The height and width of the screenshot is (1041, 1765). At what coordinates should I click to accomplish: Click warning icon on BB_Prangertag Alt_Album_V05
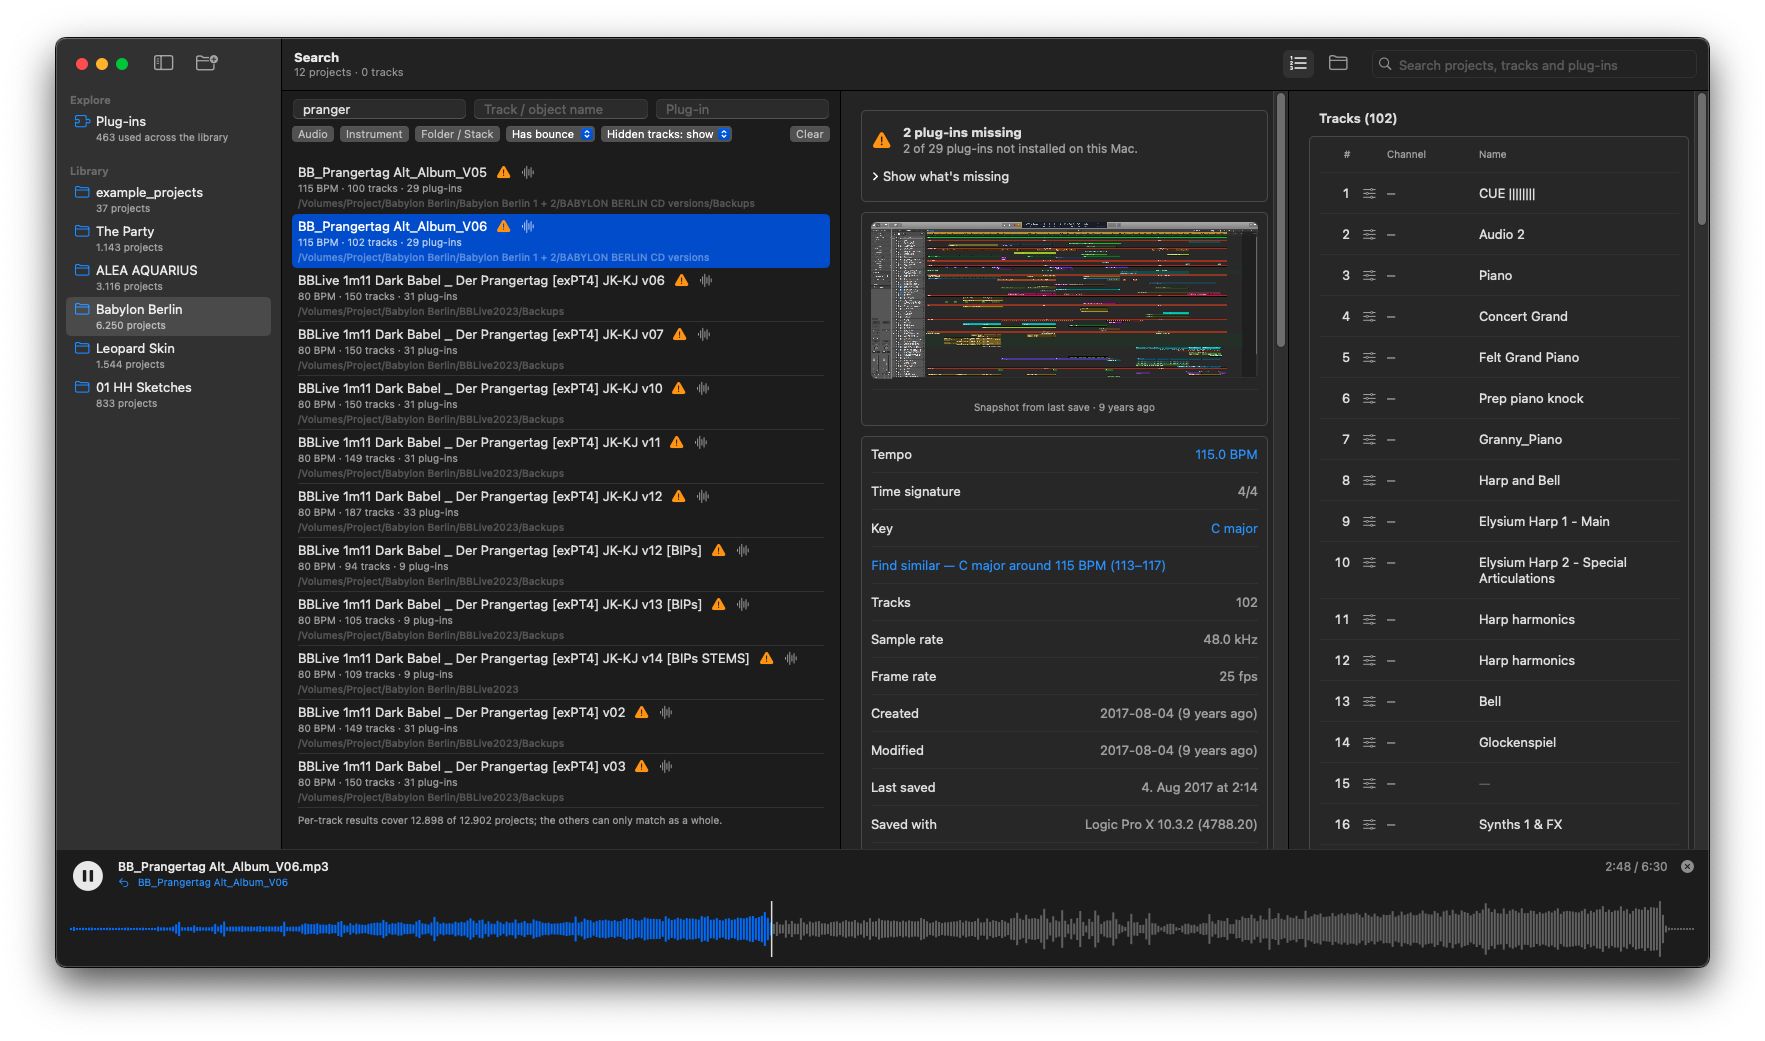504,172
